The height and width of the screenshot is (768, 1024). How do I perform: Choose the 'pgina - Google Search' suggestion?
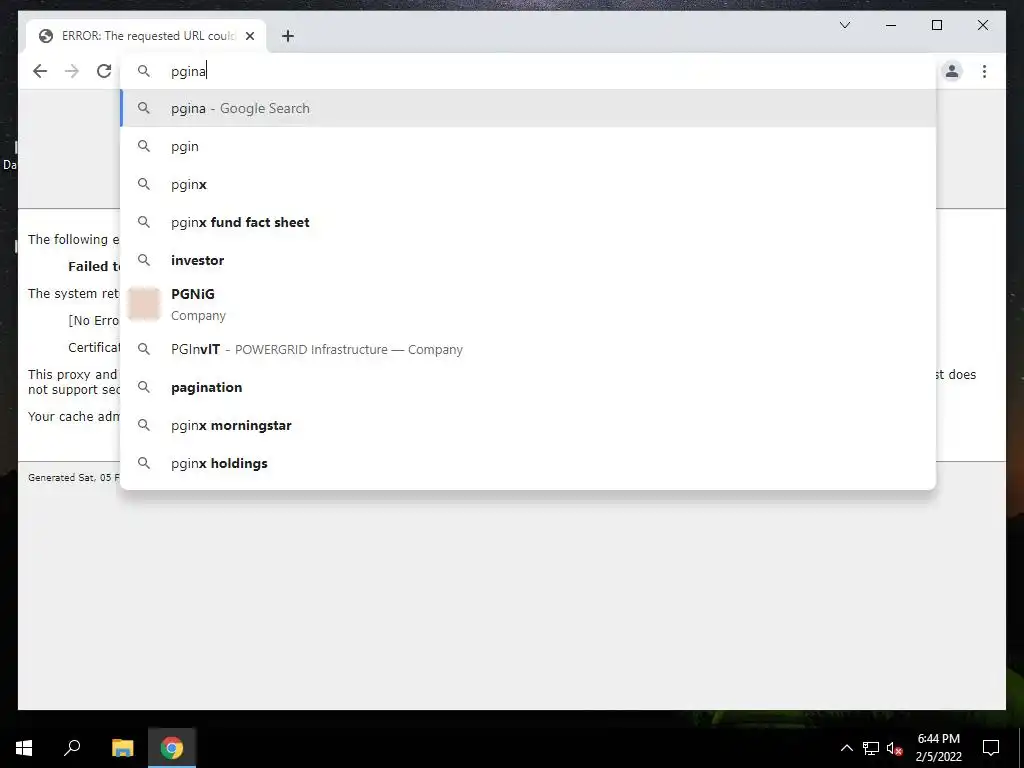[528, 108]
